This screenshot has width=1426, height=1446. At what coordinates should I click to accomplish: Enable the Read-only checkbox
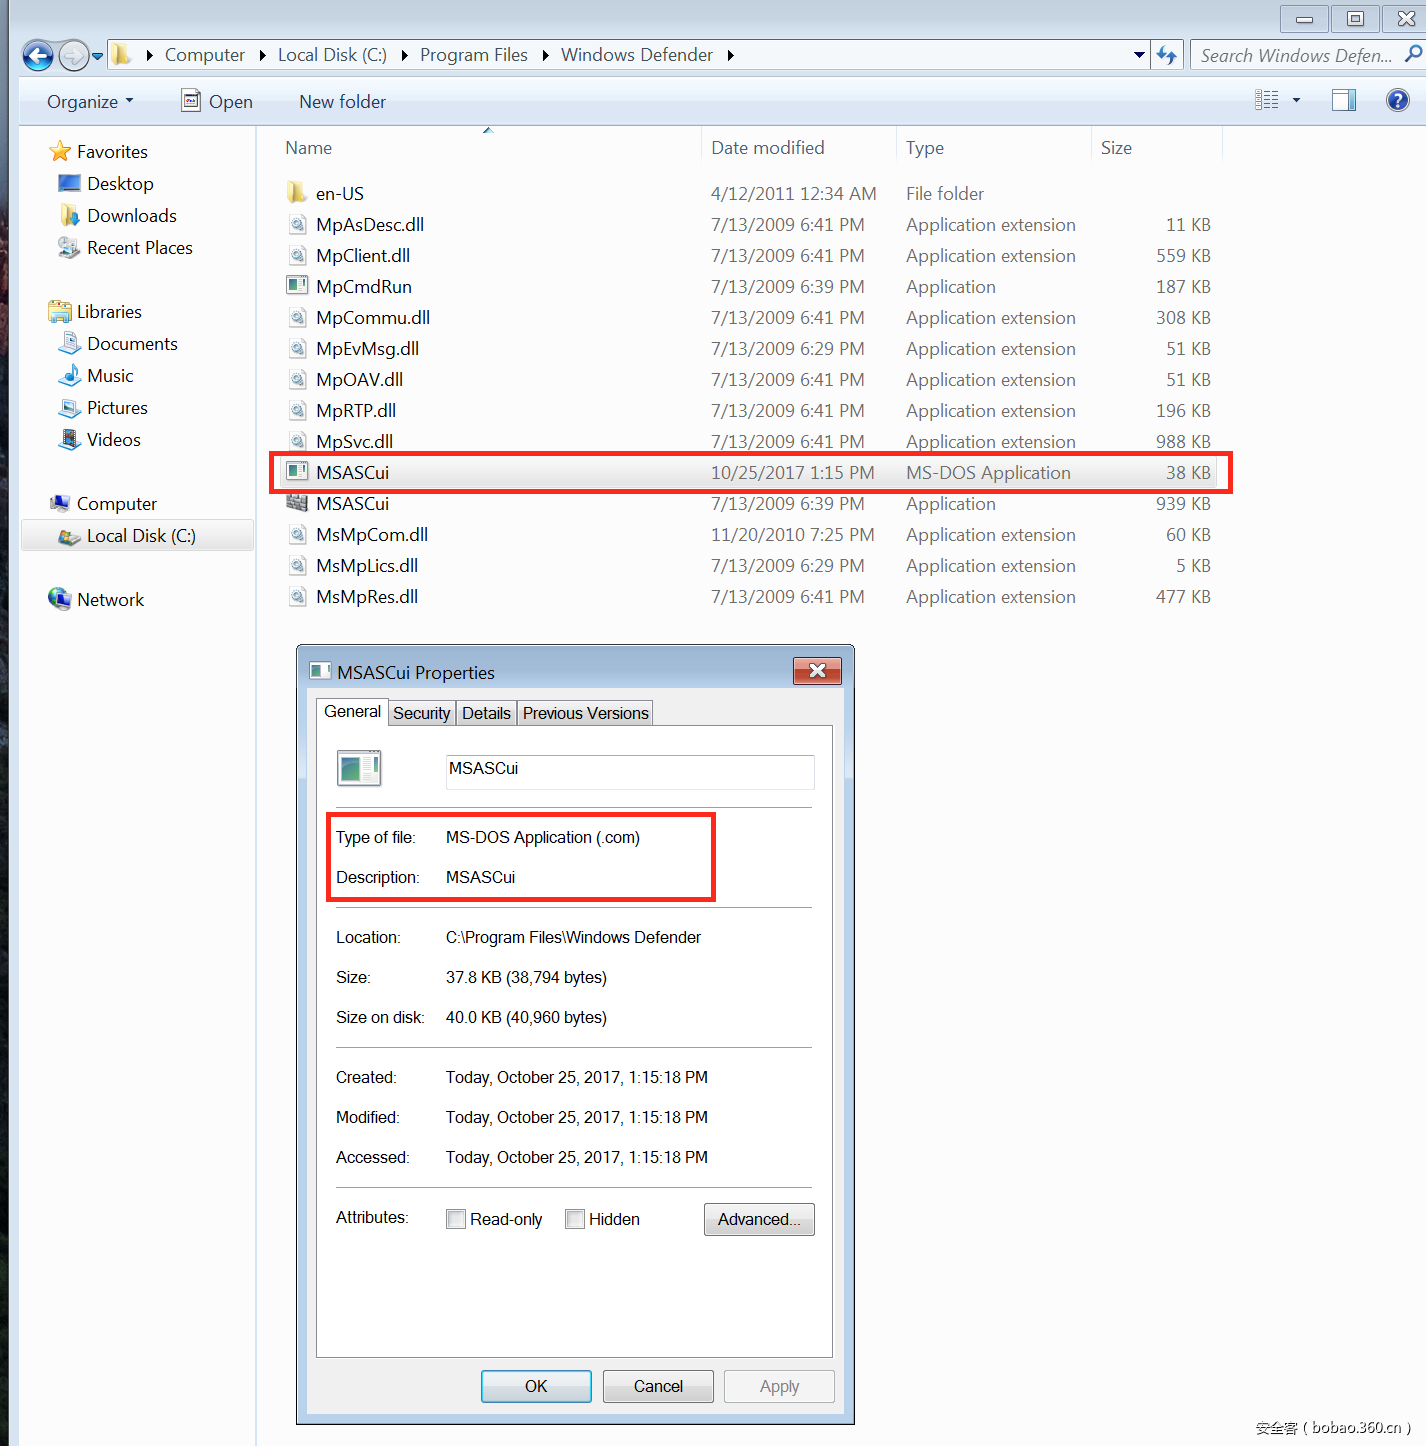[x=456, y=1219]
